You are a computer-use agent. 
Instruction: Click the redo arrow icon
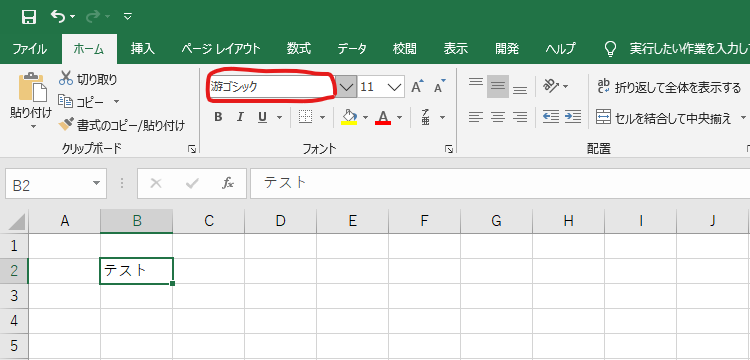click(x=93, y=17)
